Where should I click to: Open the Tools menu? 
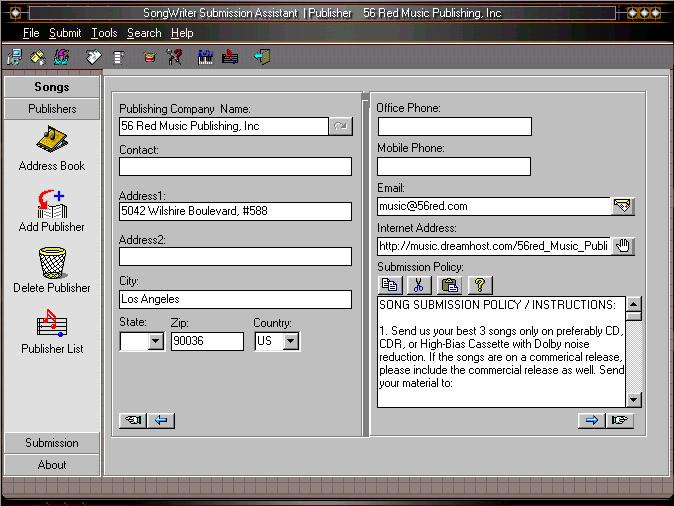click(104, 33)
